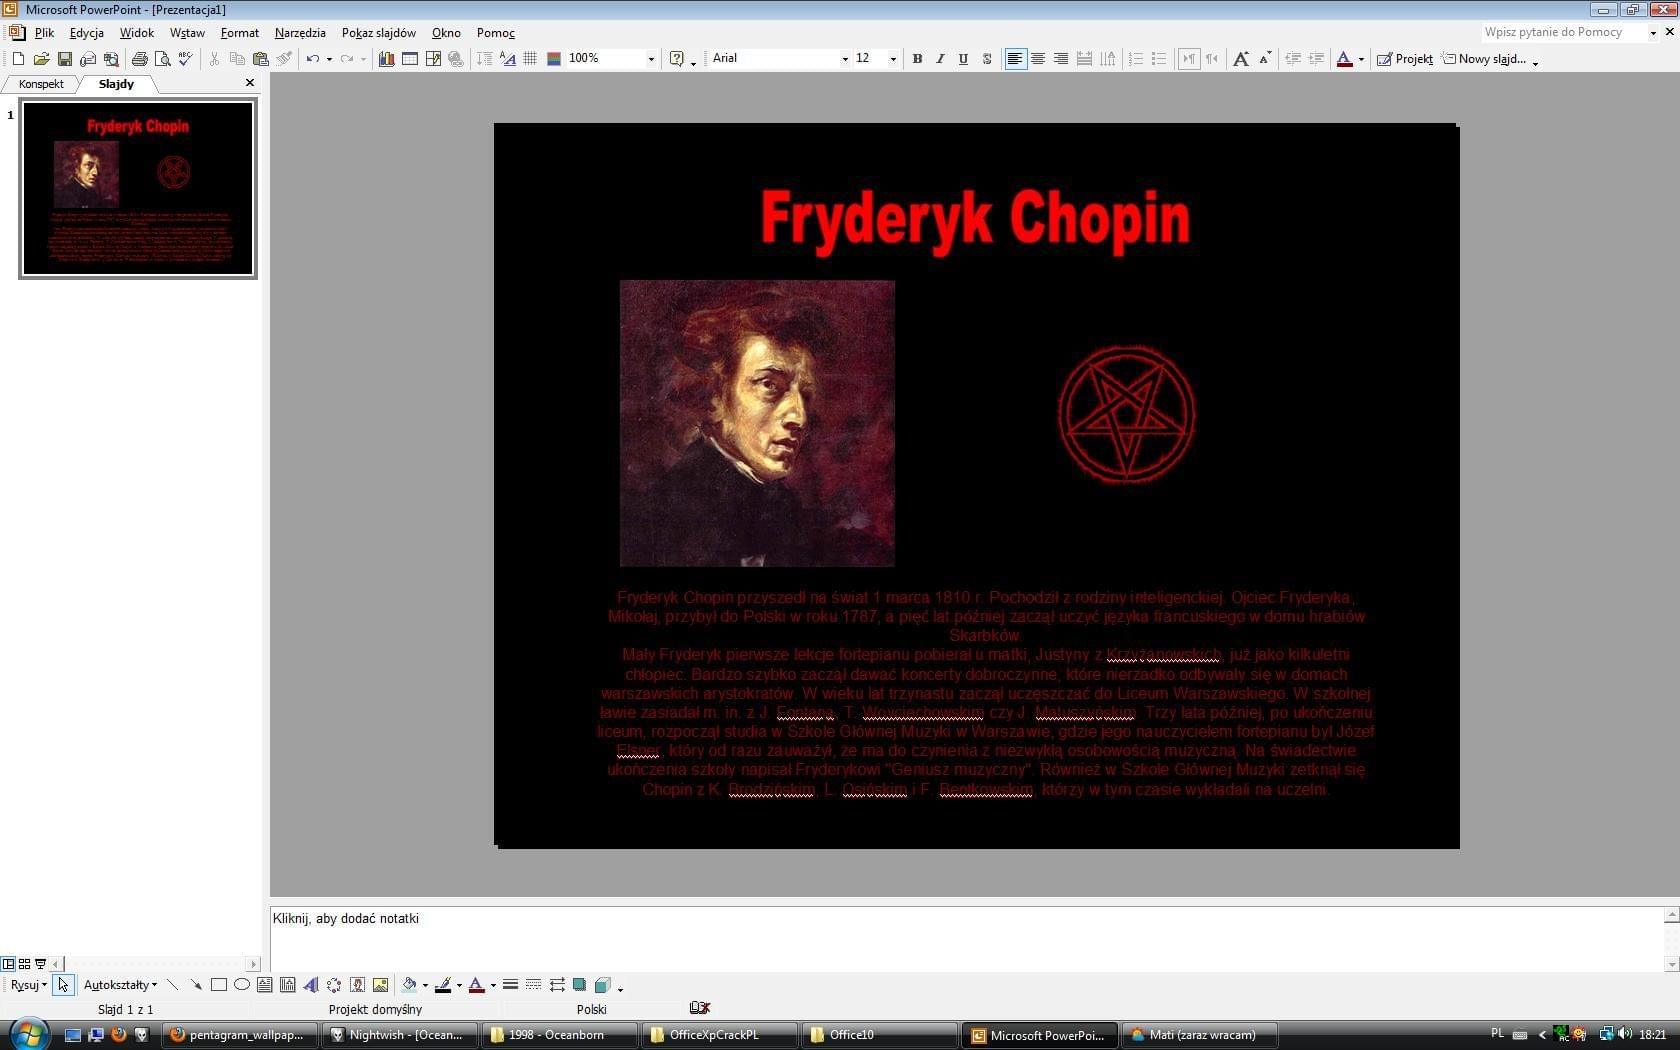
Task: Open the Plik menu
Action: pos(44,33)
